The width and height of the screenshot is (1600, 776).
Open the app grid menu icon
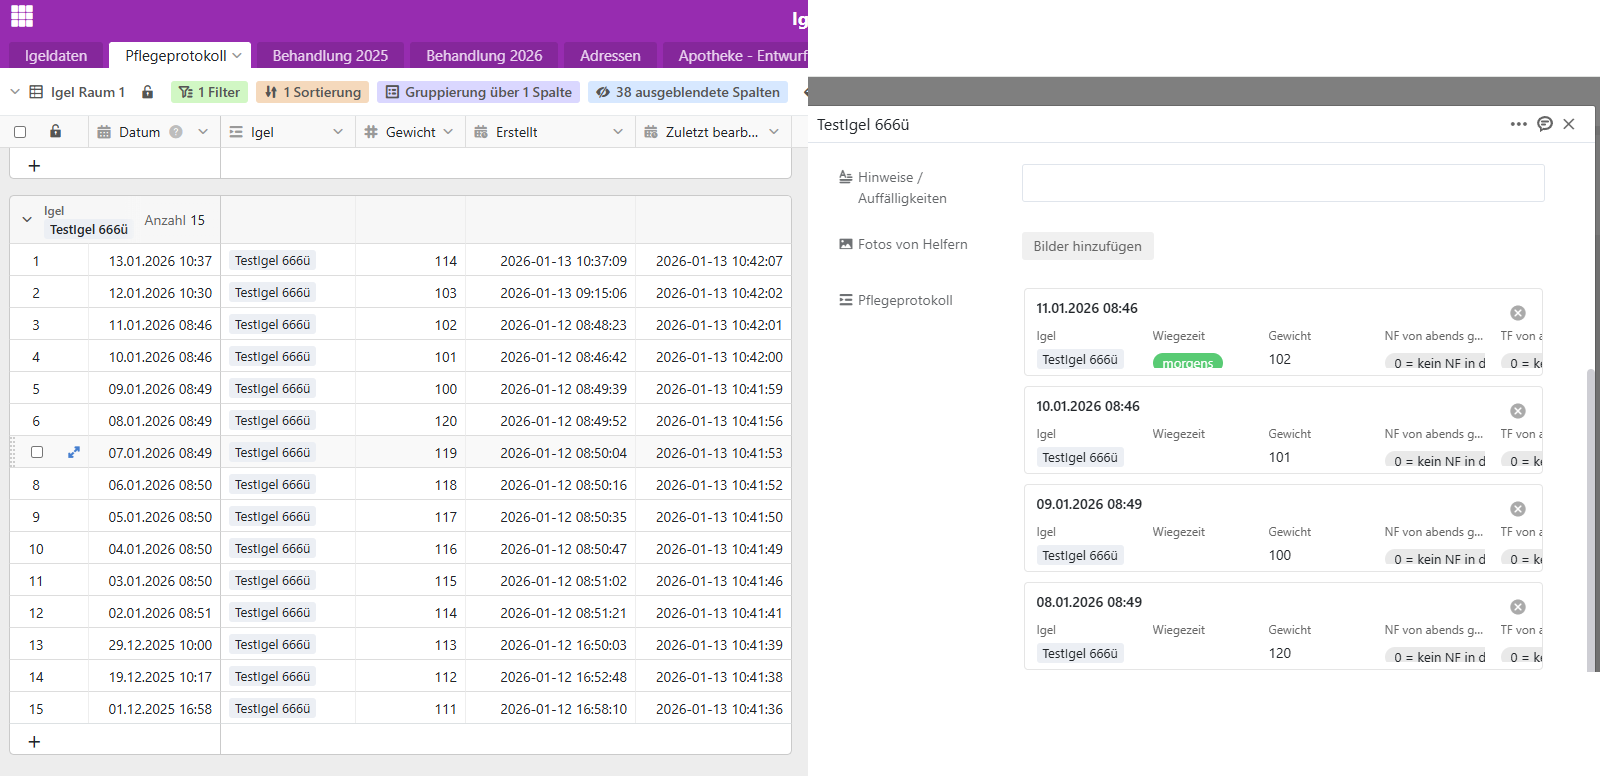[x=22, y=16]
